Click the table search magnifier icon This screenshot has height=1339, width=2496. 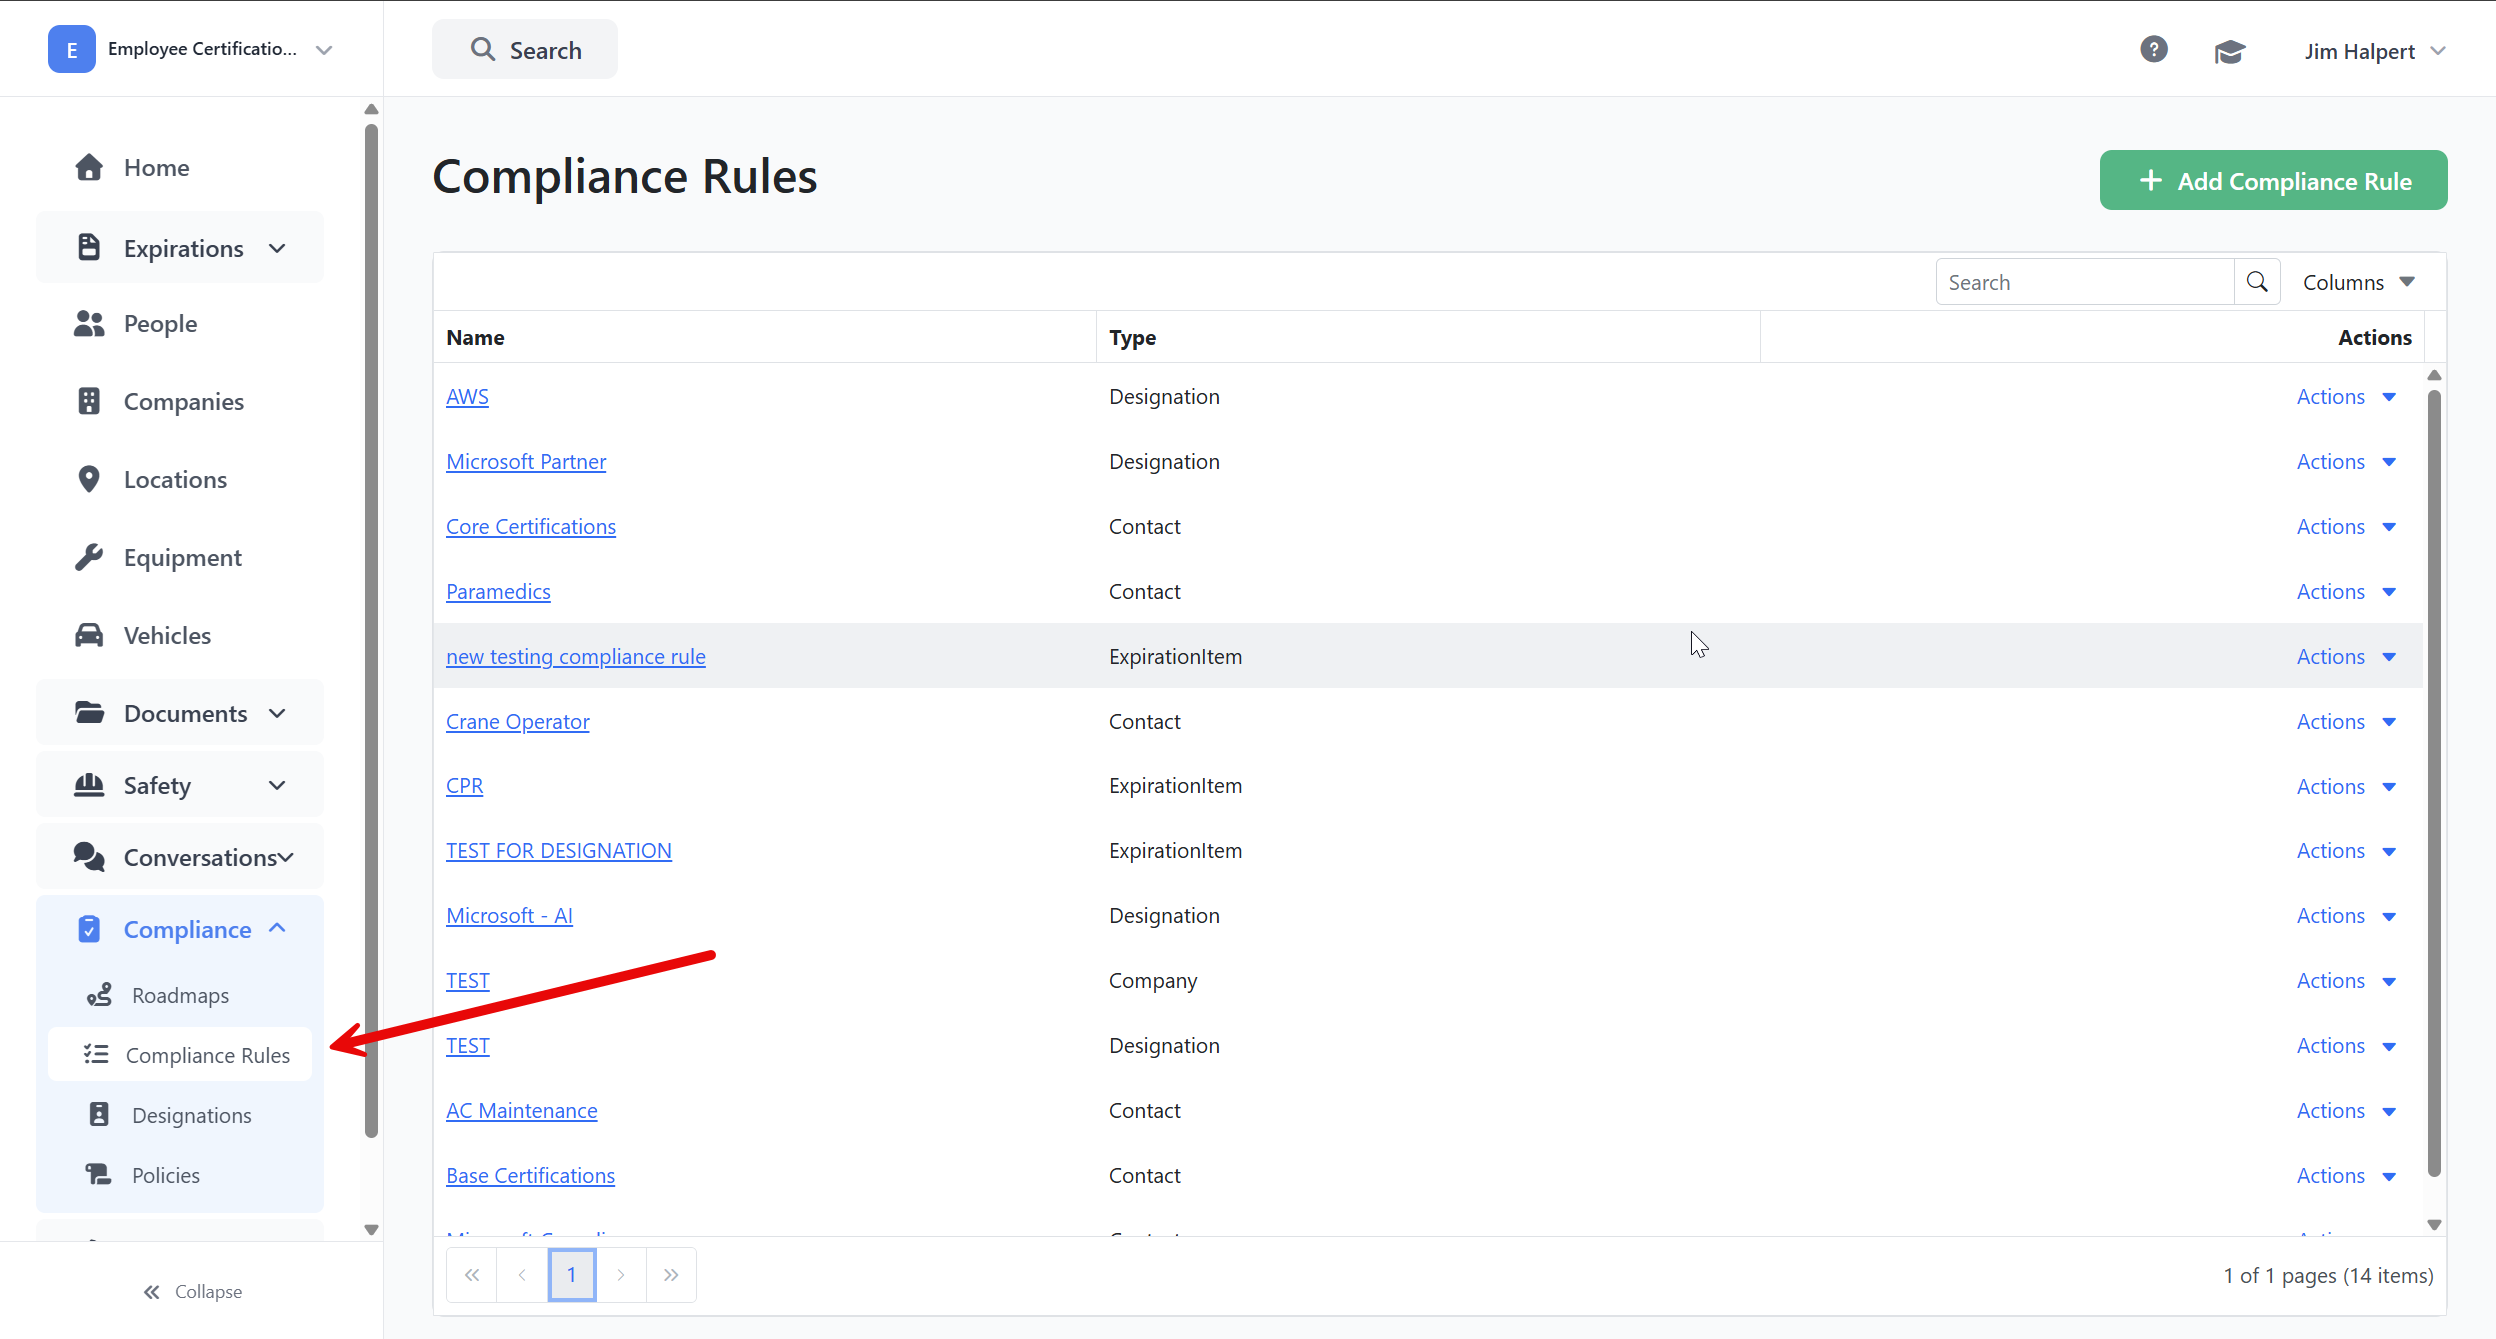[2257, 282]
